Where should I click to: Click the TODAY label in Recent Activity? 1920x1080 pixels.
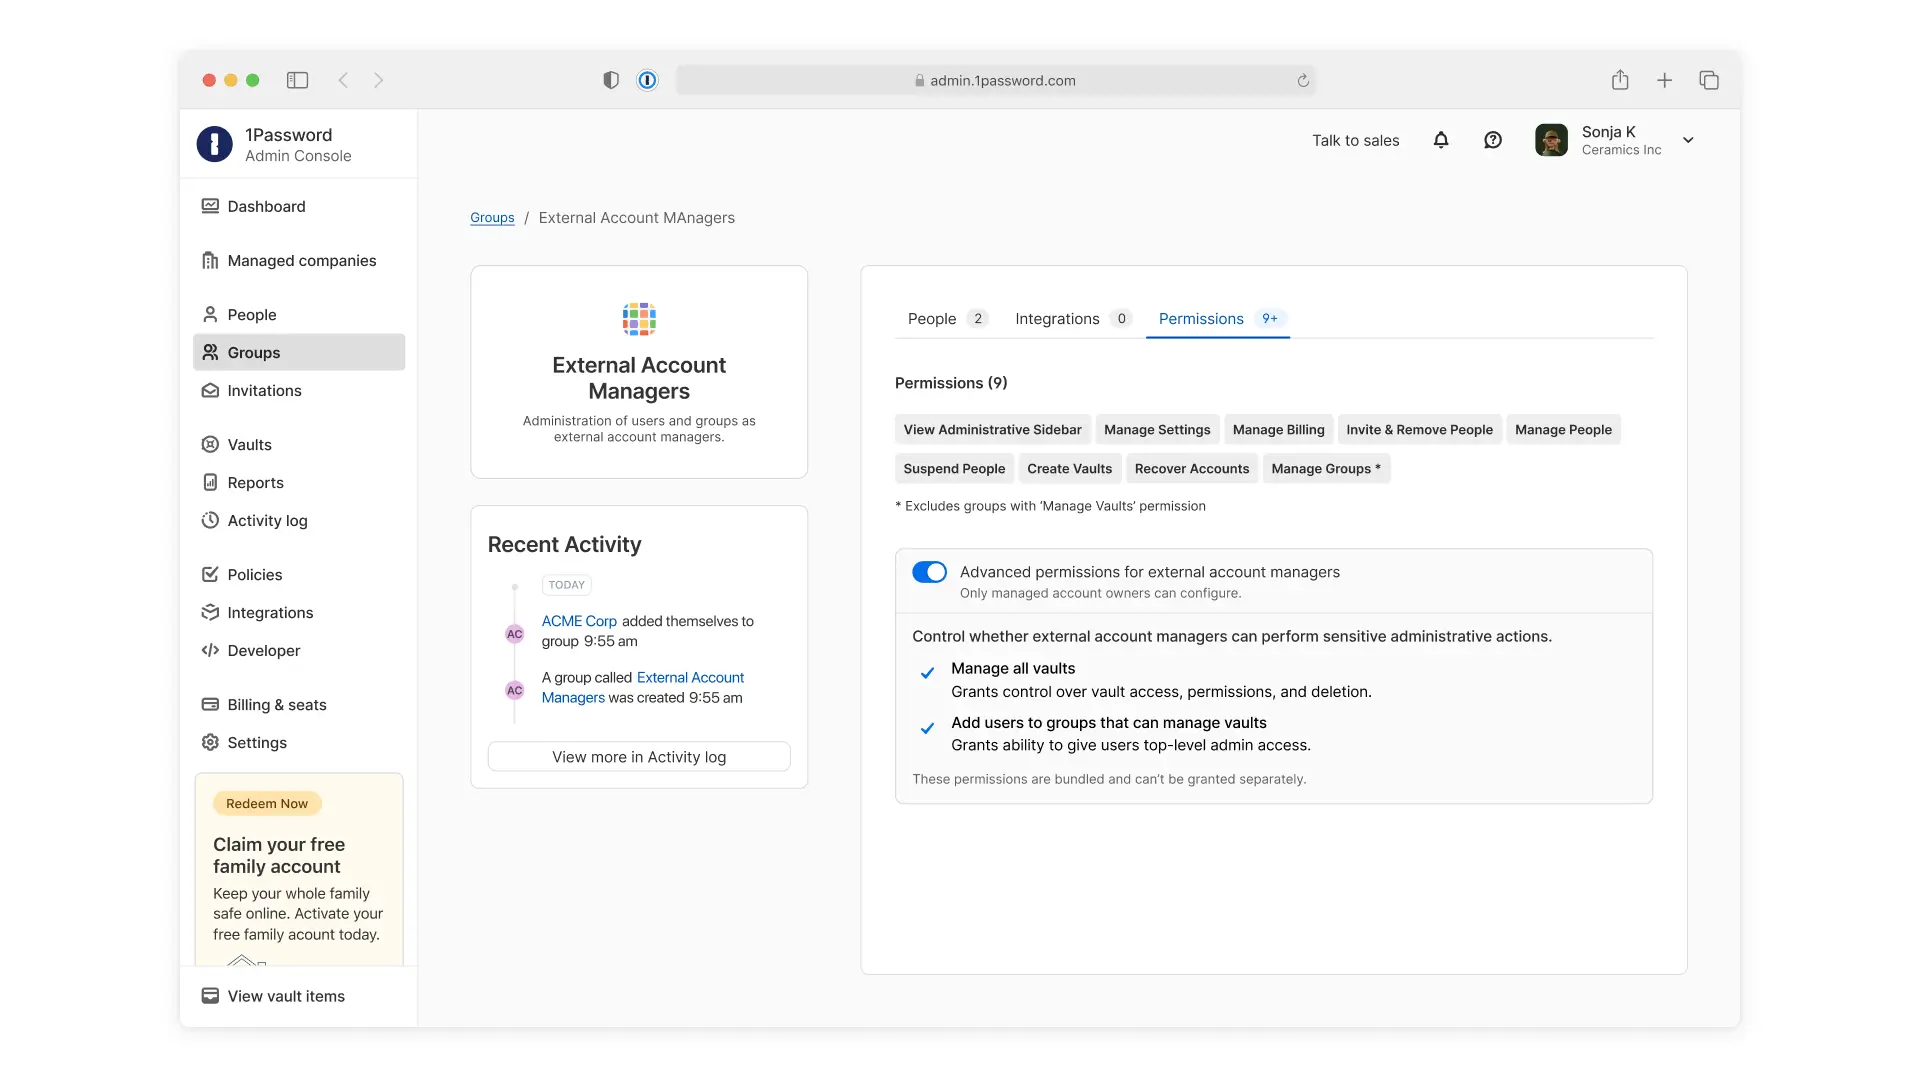point(566,585)
